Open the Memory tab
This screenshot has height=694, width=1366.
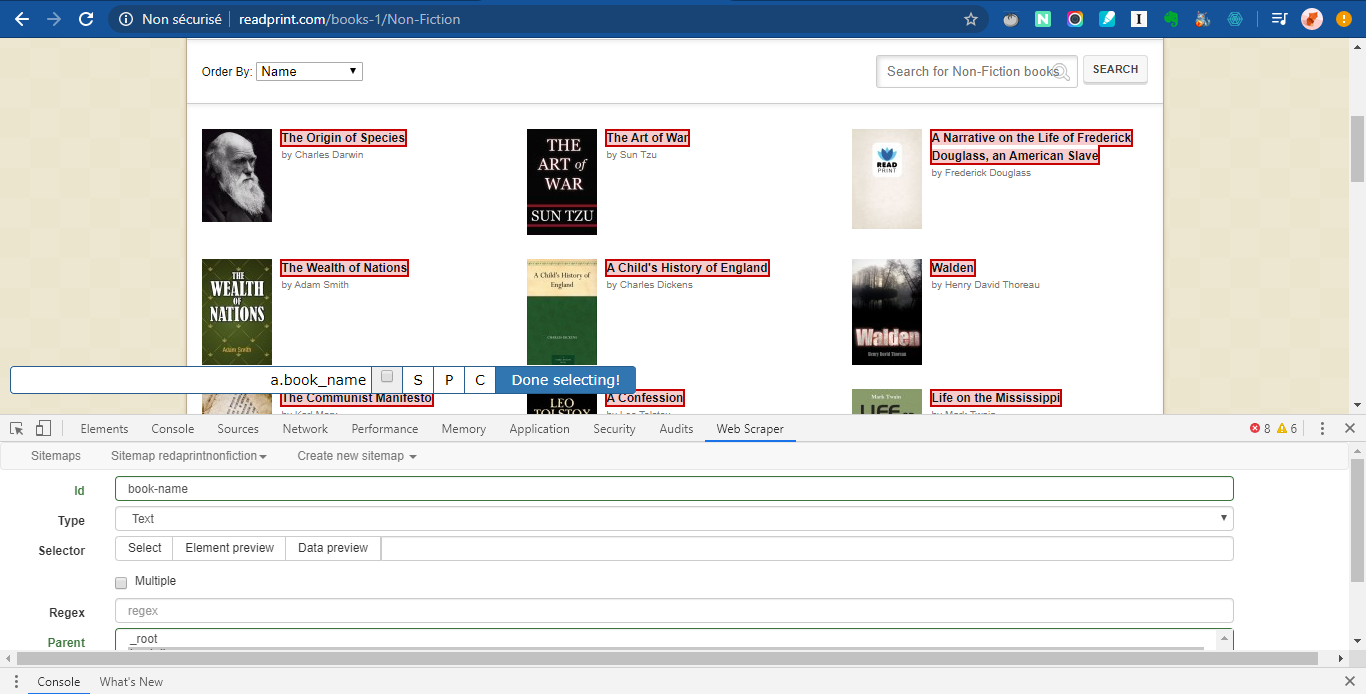pyautogui.click(x=464, y=429)
